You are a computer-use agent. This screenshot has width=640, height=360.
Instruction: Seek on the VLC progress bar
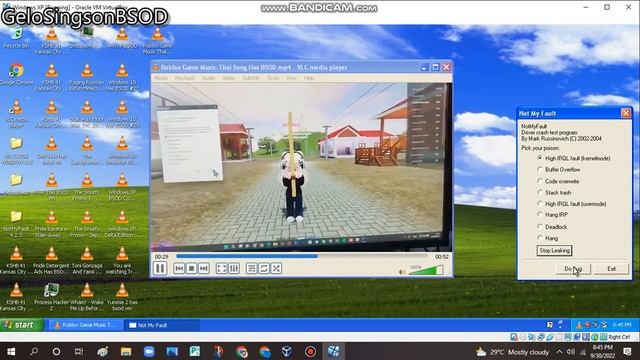(x=302, y=256)
